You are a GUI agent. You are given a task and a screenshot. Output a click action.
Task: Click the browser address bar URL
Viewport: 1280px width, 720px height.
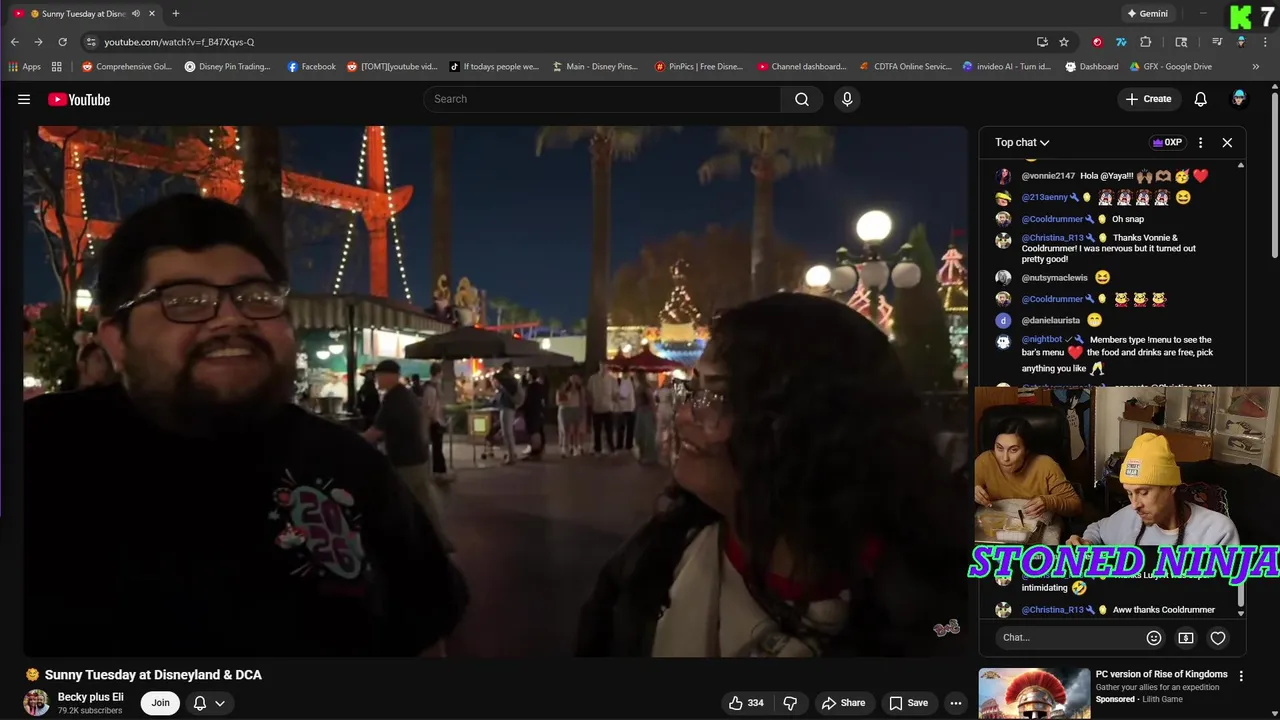click(x=179, y=42)
